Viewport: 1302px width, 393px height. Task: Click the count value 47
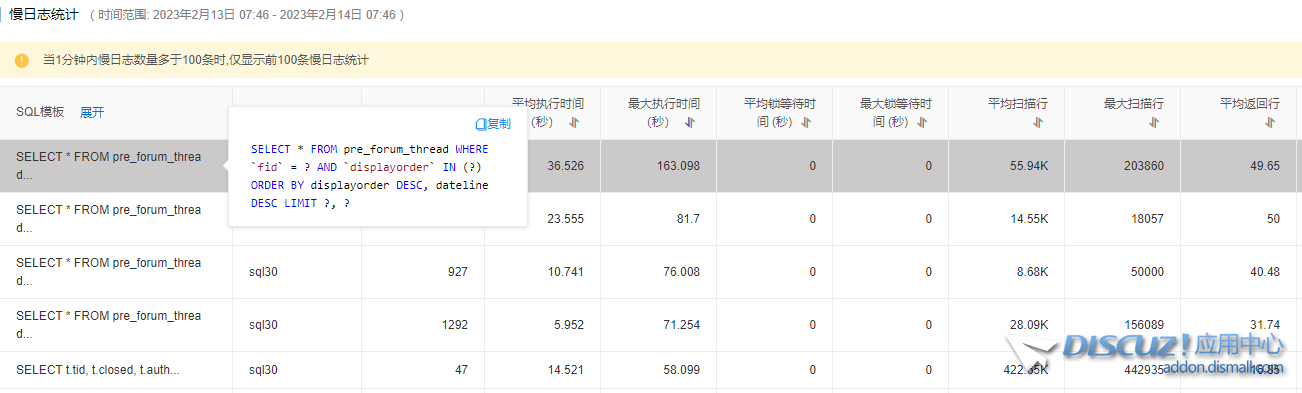[x=461, y=370]
